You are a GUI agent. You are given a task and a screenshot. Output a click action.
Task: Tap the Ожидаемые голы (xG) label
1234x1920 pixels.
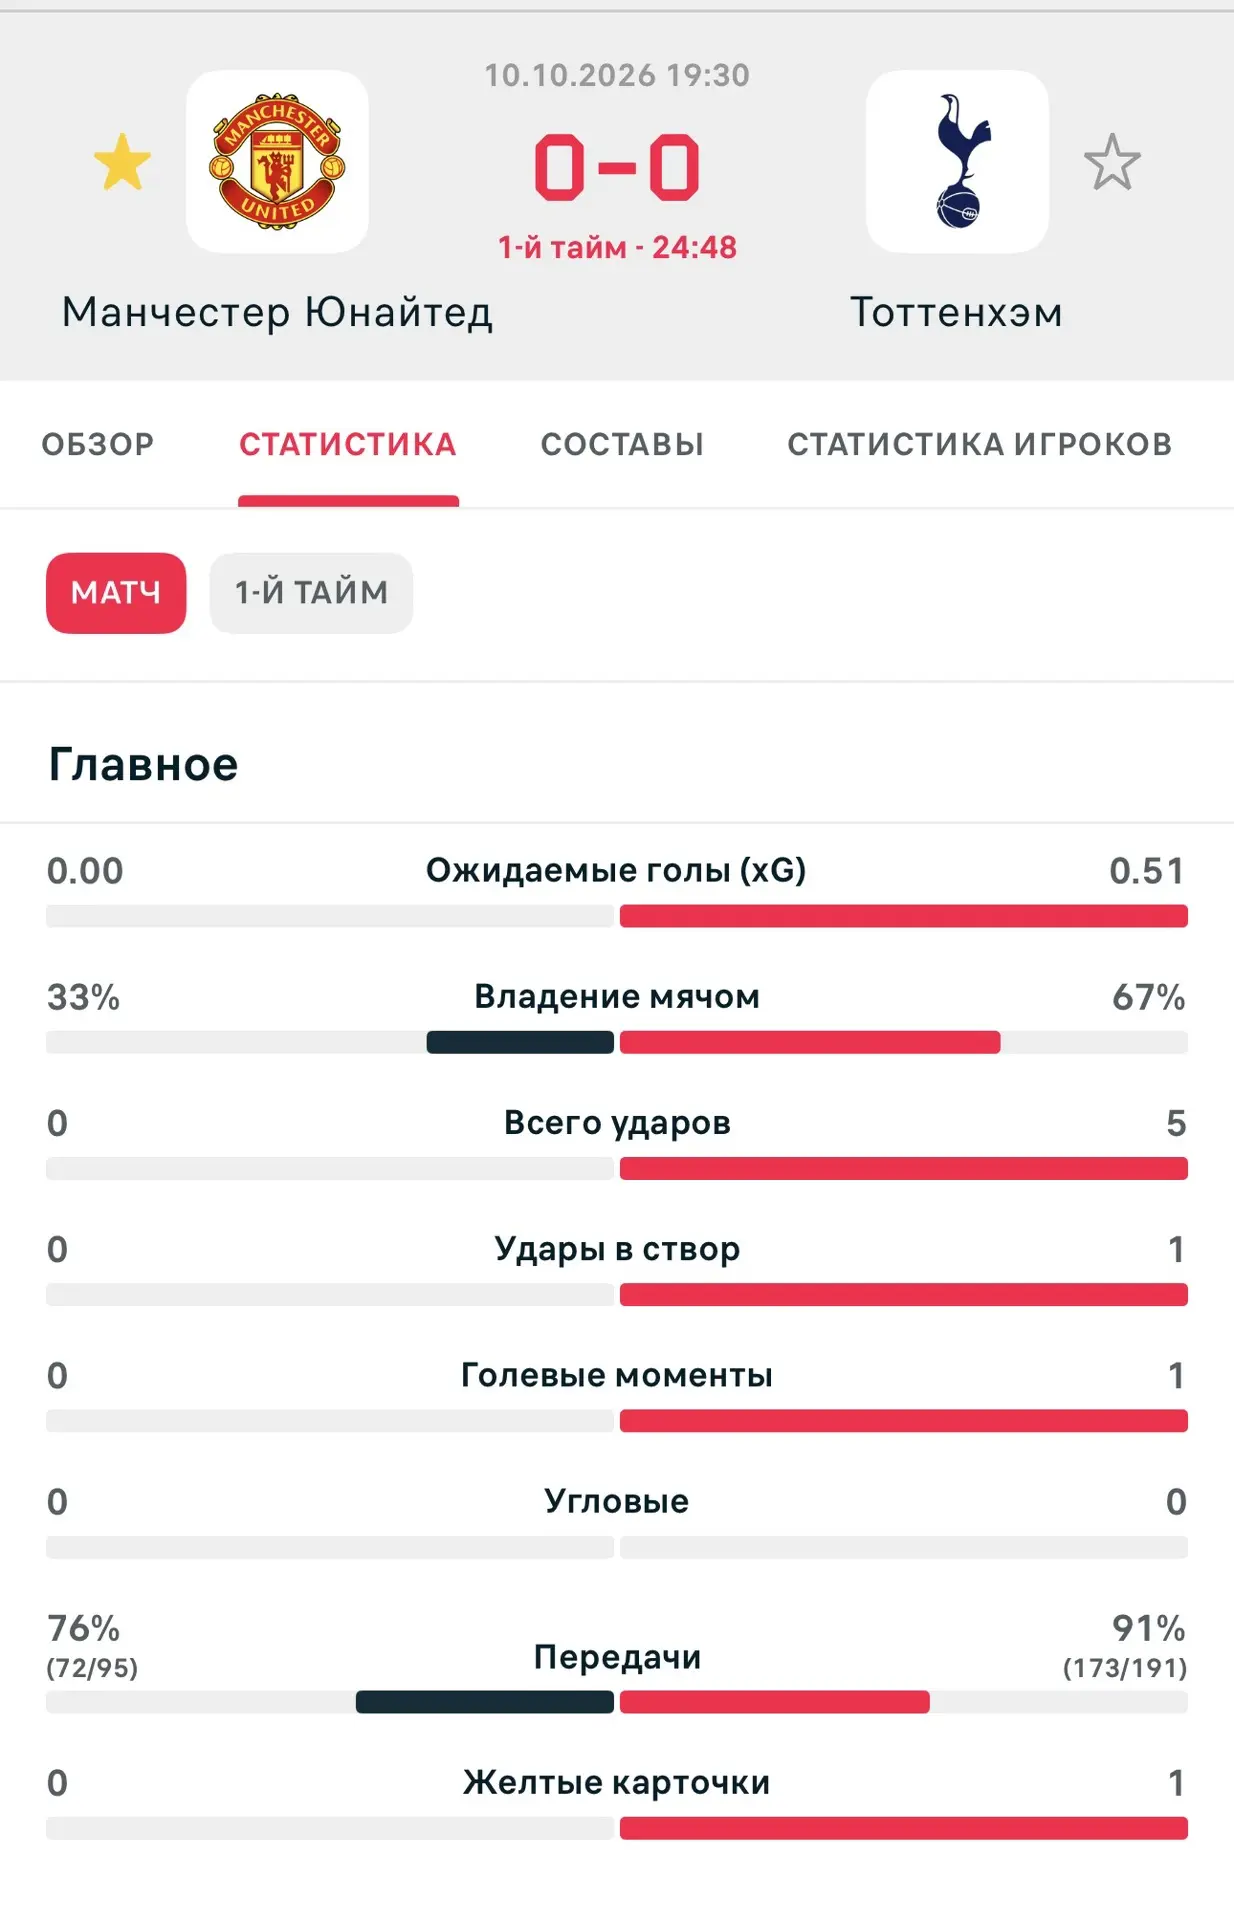pos(616,871)
